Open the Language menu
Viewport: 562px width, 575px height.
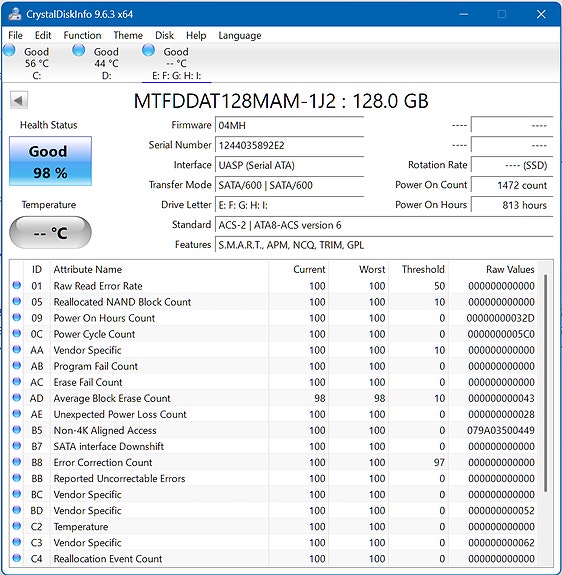coord(240,35)
